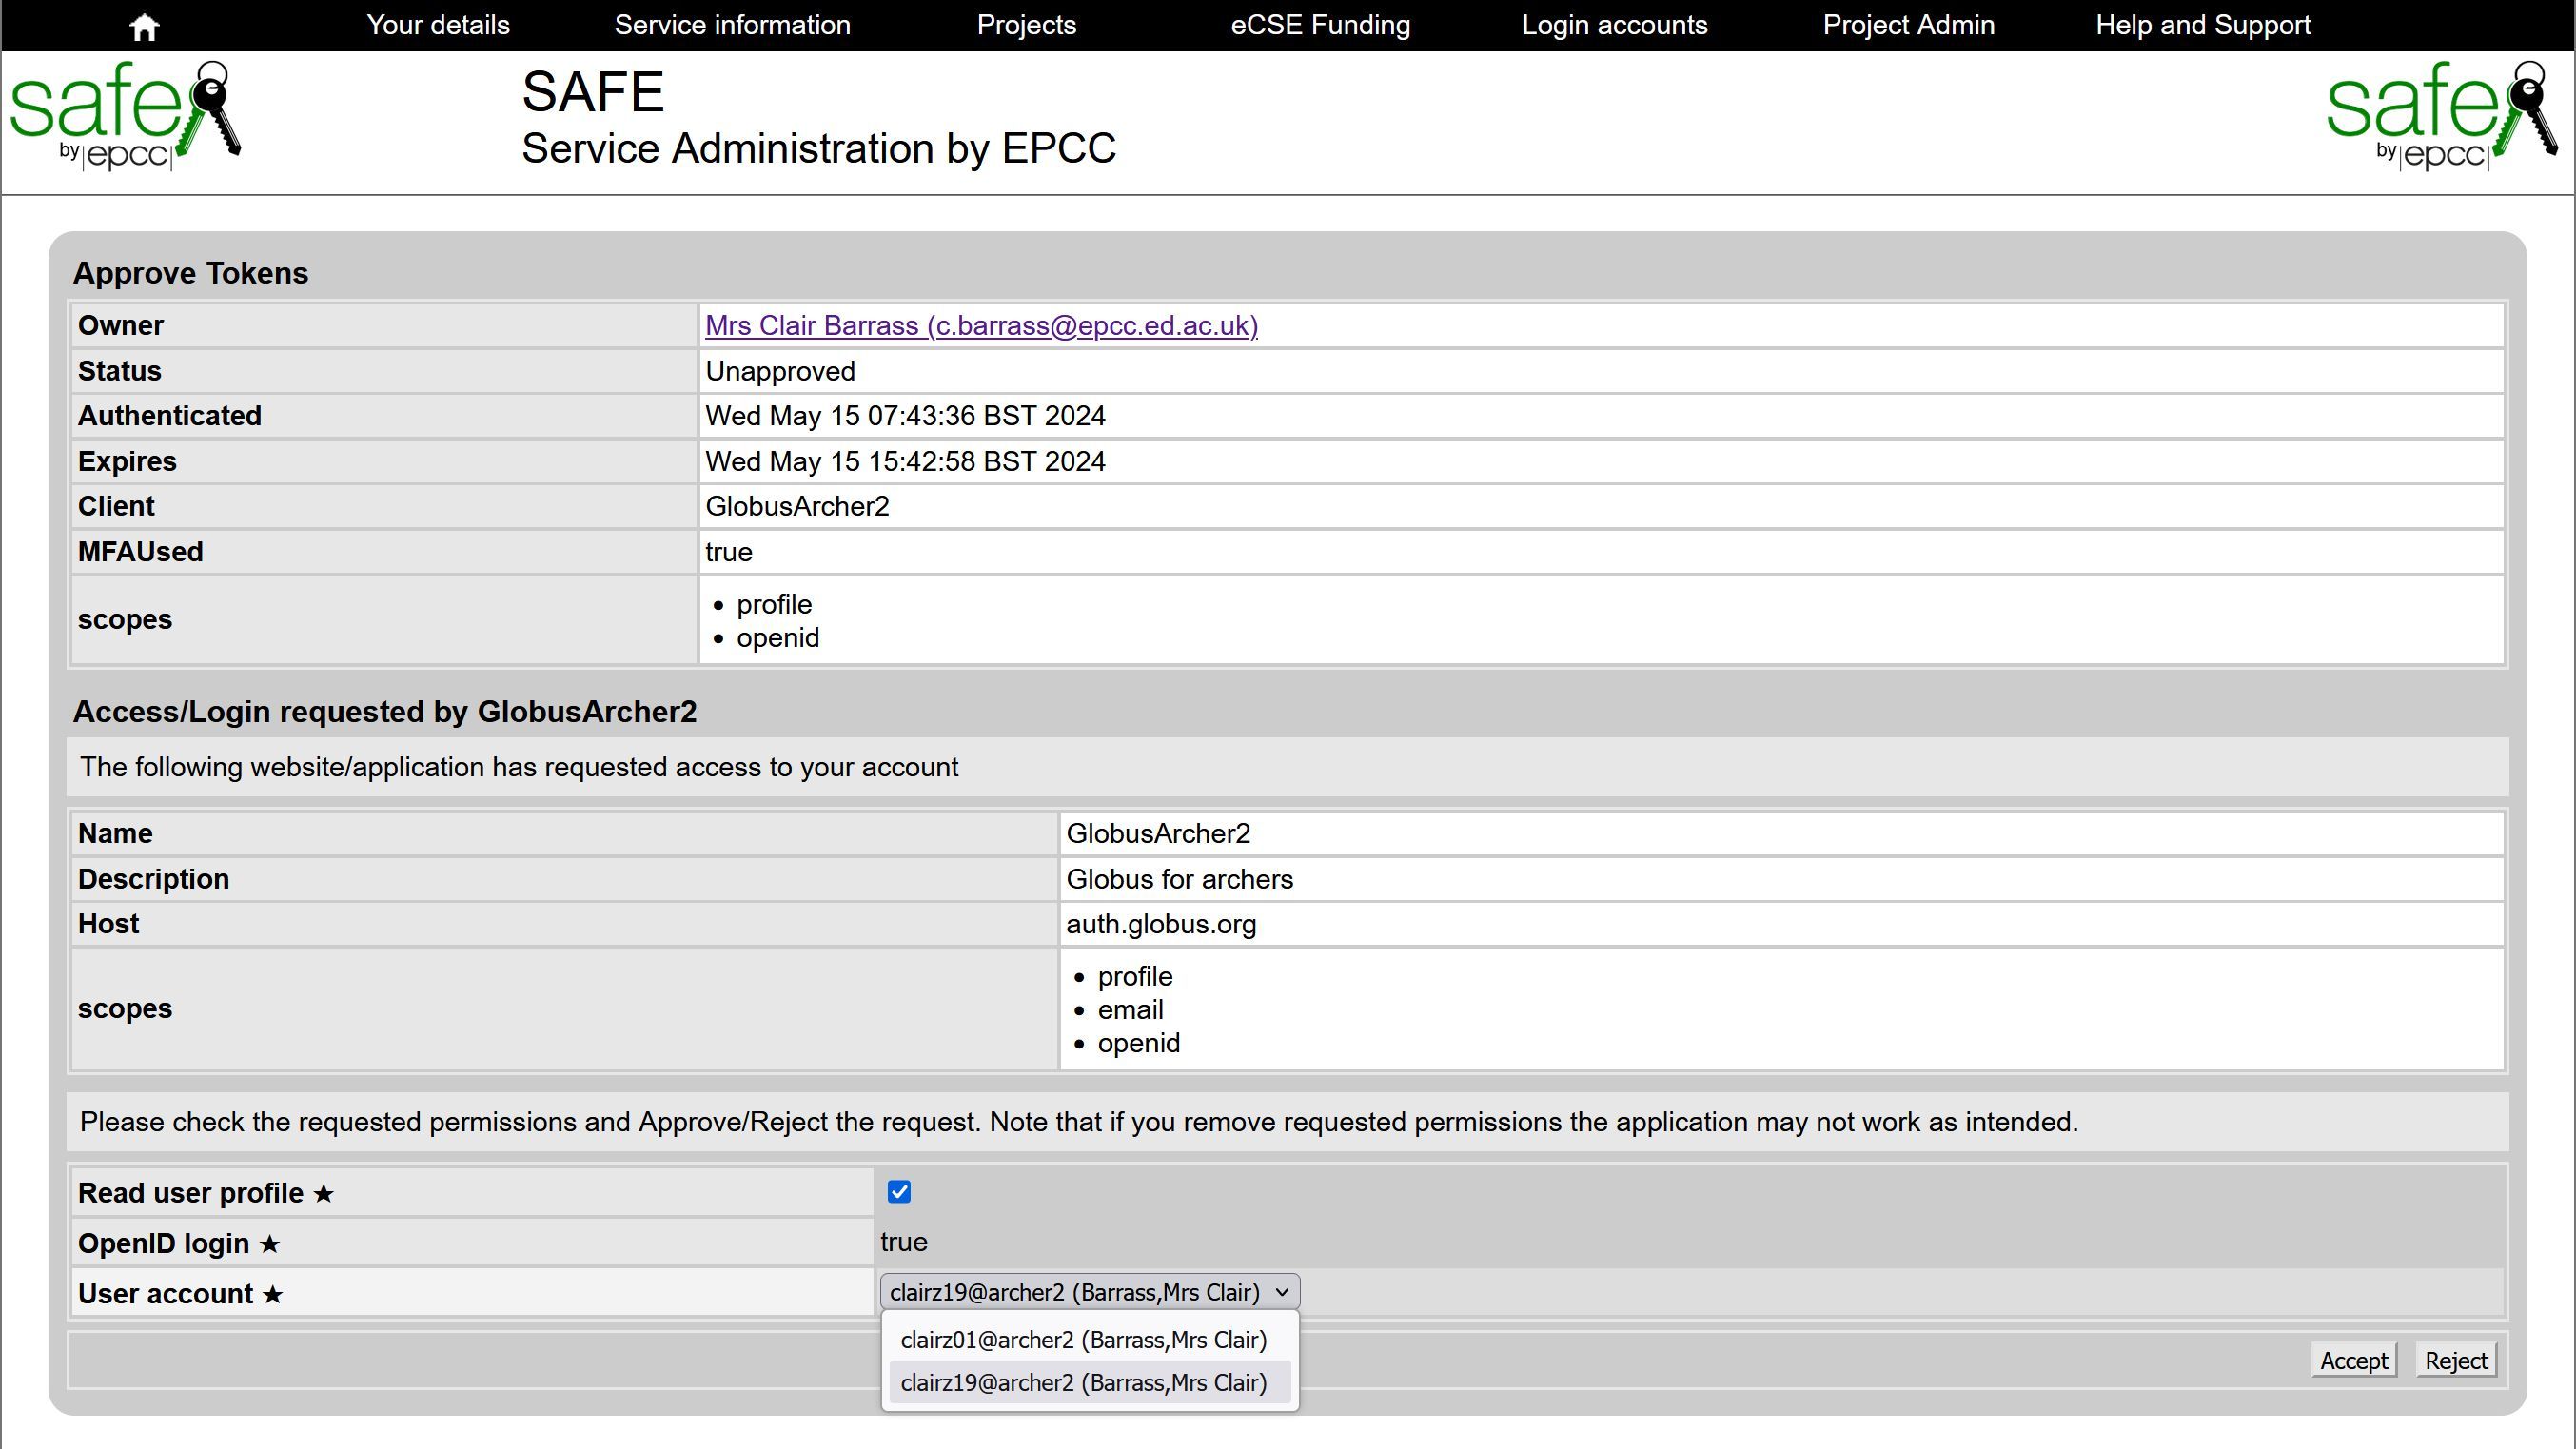Click the left SAFE by EPCC logo

click(x=125, y=115)
